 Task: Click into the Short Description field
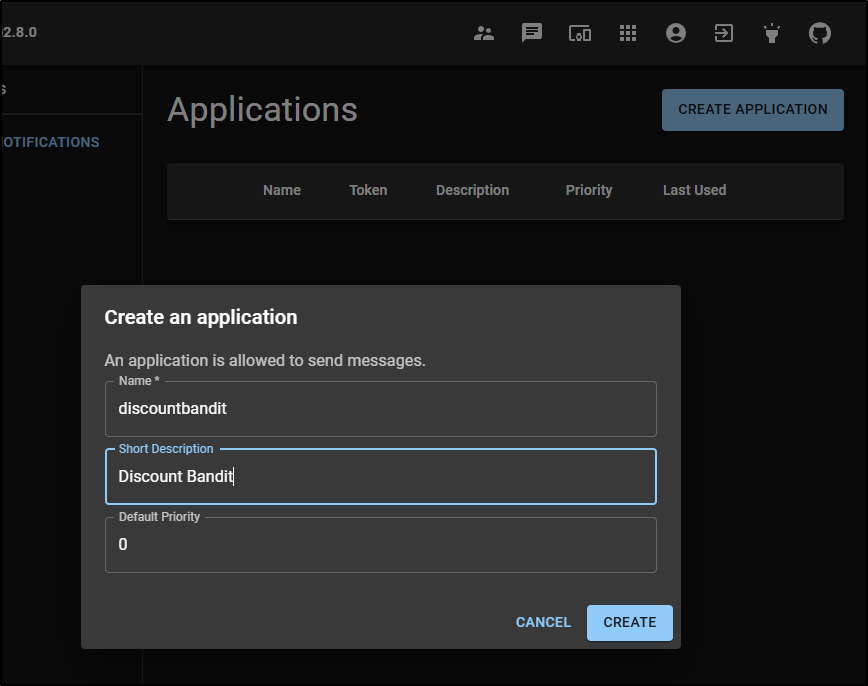point(380,477)
